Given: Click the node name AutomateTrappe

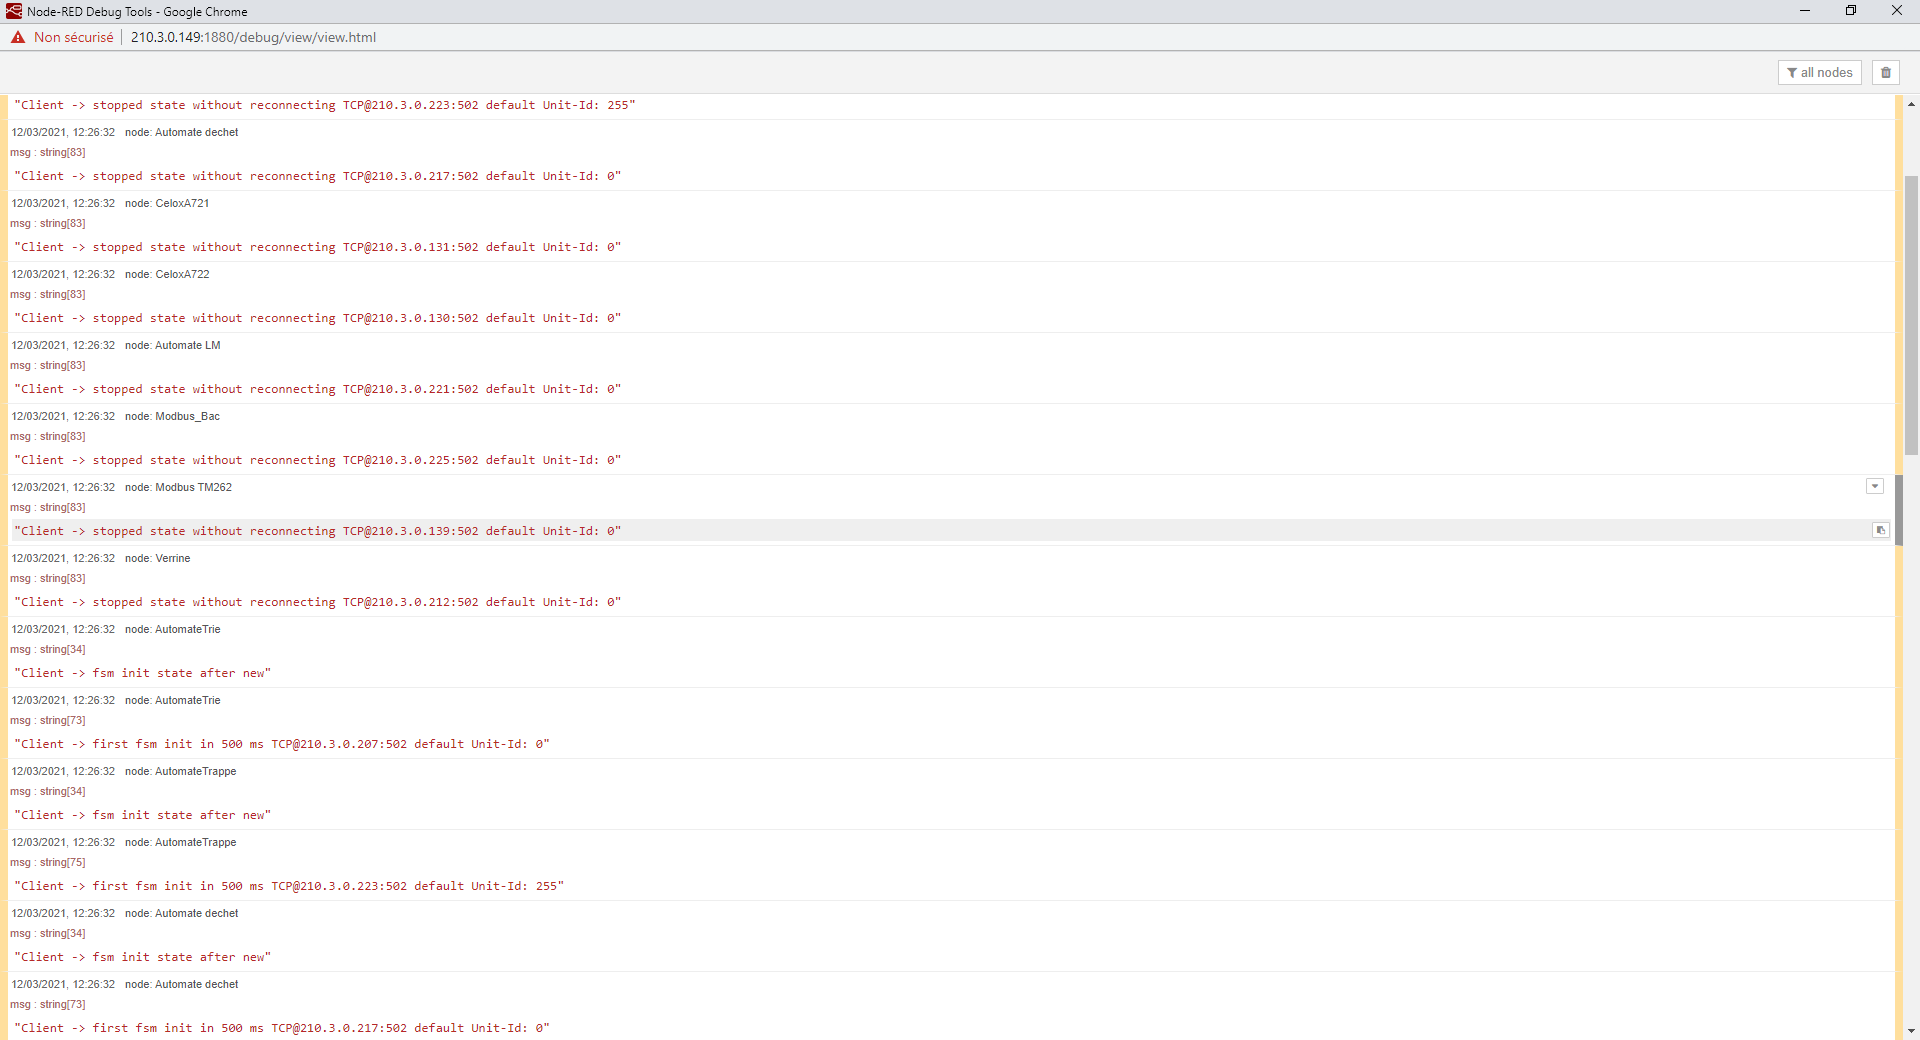Looking at the screenshot, I should pyautogui.click(x=195, y=771).
